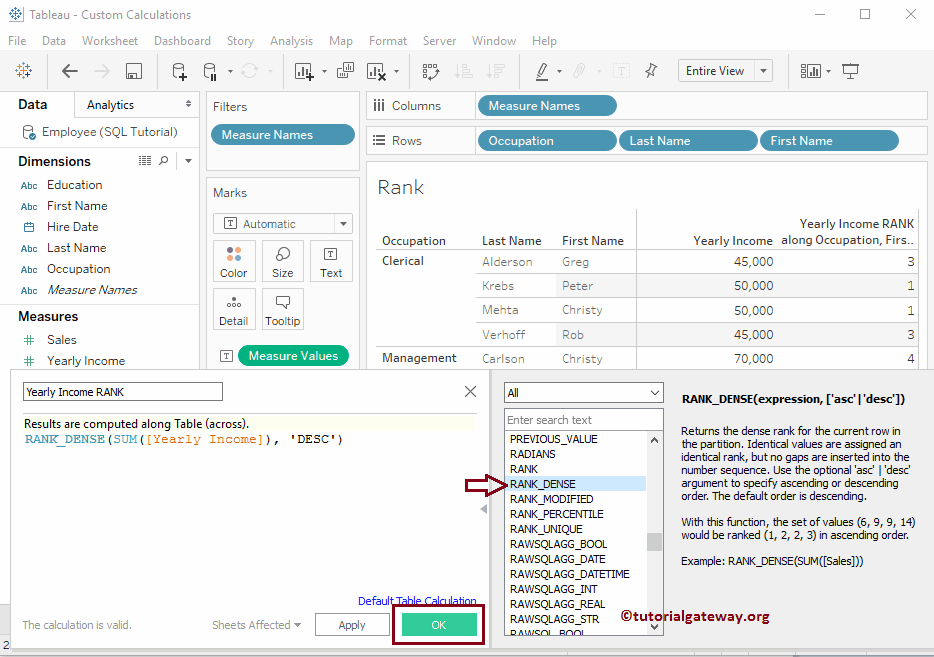The width and height of the screenshot is (934, 657).
Task: Click the Save icon in toolbar
Action: 134,71
